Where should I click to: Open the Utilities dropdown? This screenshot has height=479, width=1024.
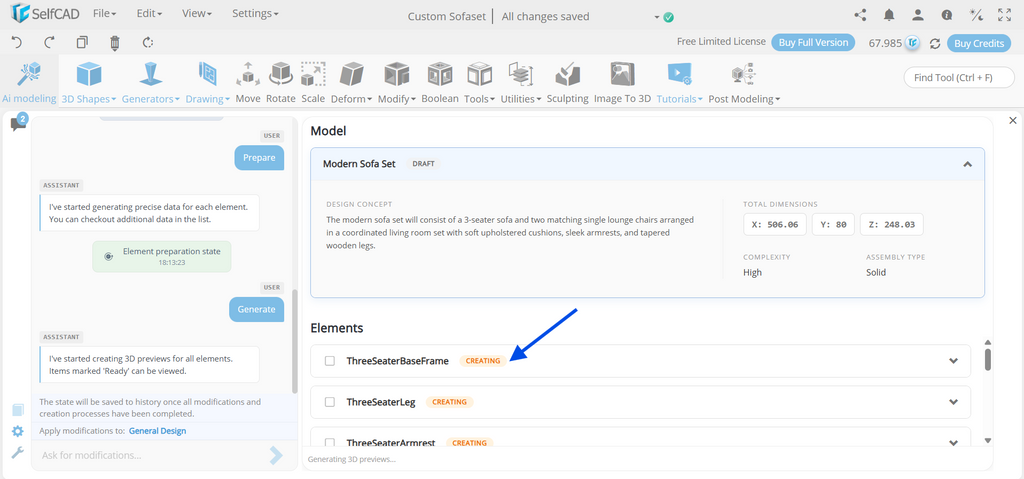[x=521, y=82]
